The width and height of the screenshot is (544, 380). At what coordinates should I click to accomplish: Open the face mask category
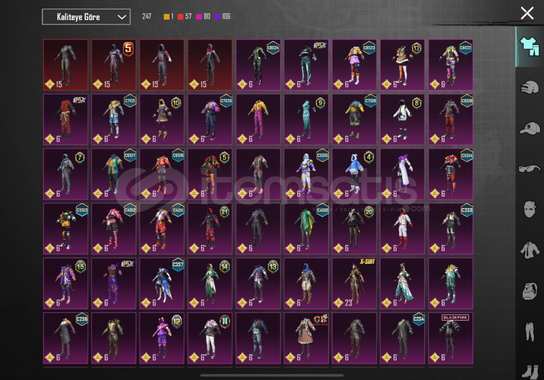pos(530,209)
